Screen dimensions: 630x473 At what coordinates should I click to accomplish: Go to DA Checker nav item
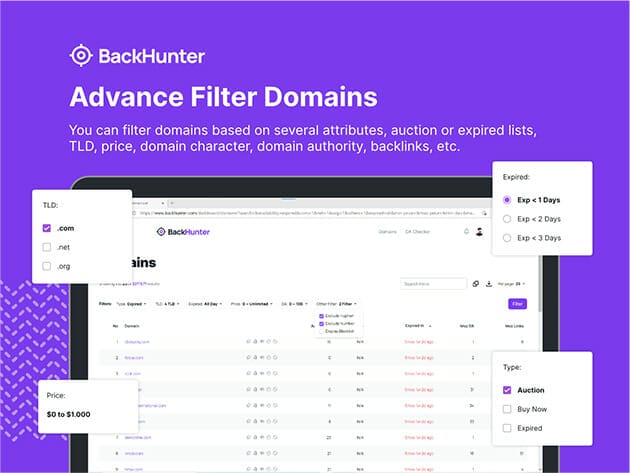click(415, 232)
